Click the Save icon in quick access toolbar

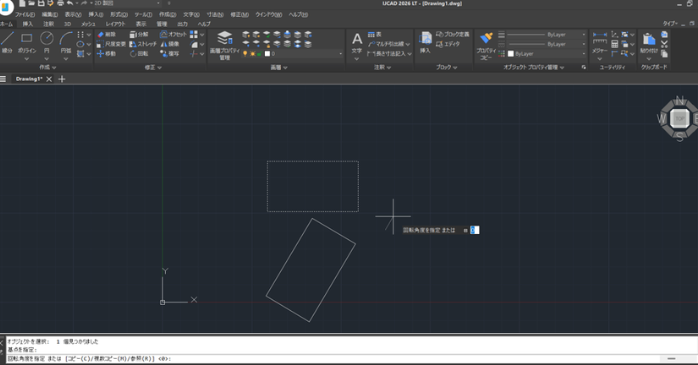[41, 3]
